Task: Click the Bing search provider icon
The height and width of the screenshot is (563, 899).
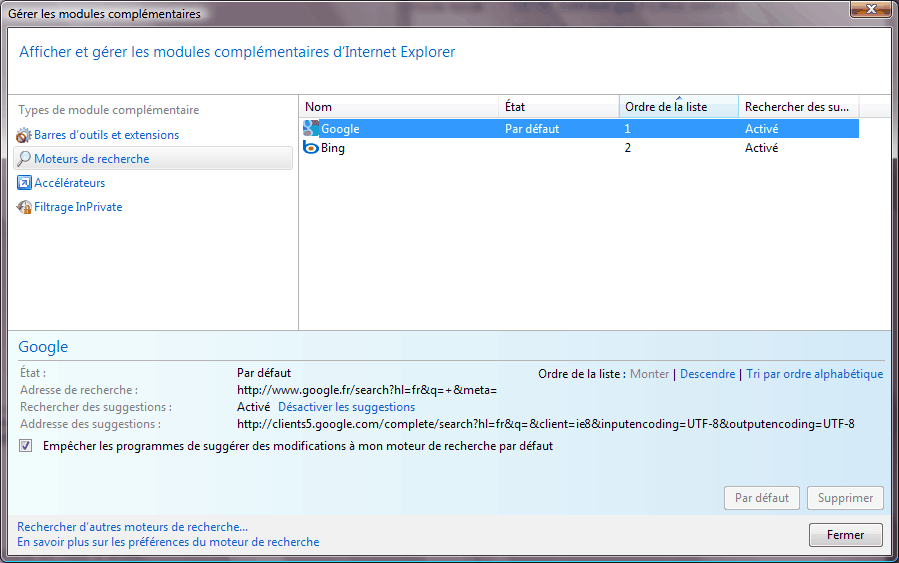Action: pos(311,148)
